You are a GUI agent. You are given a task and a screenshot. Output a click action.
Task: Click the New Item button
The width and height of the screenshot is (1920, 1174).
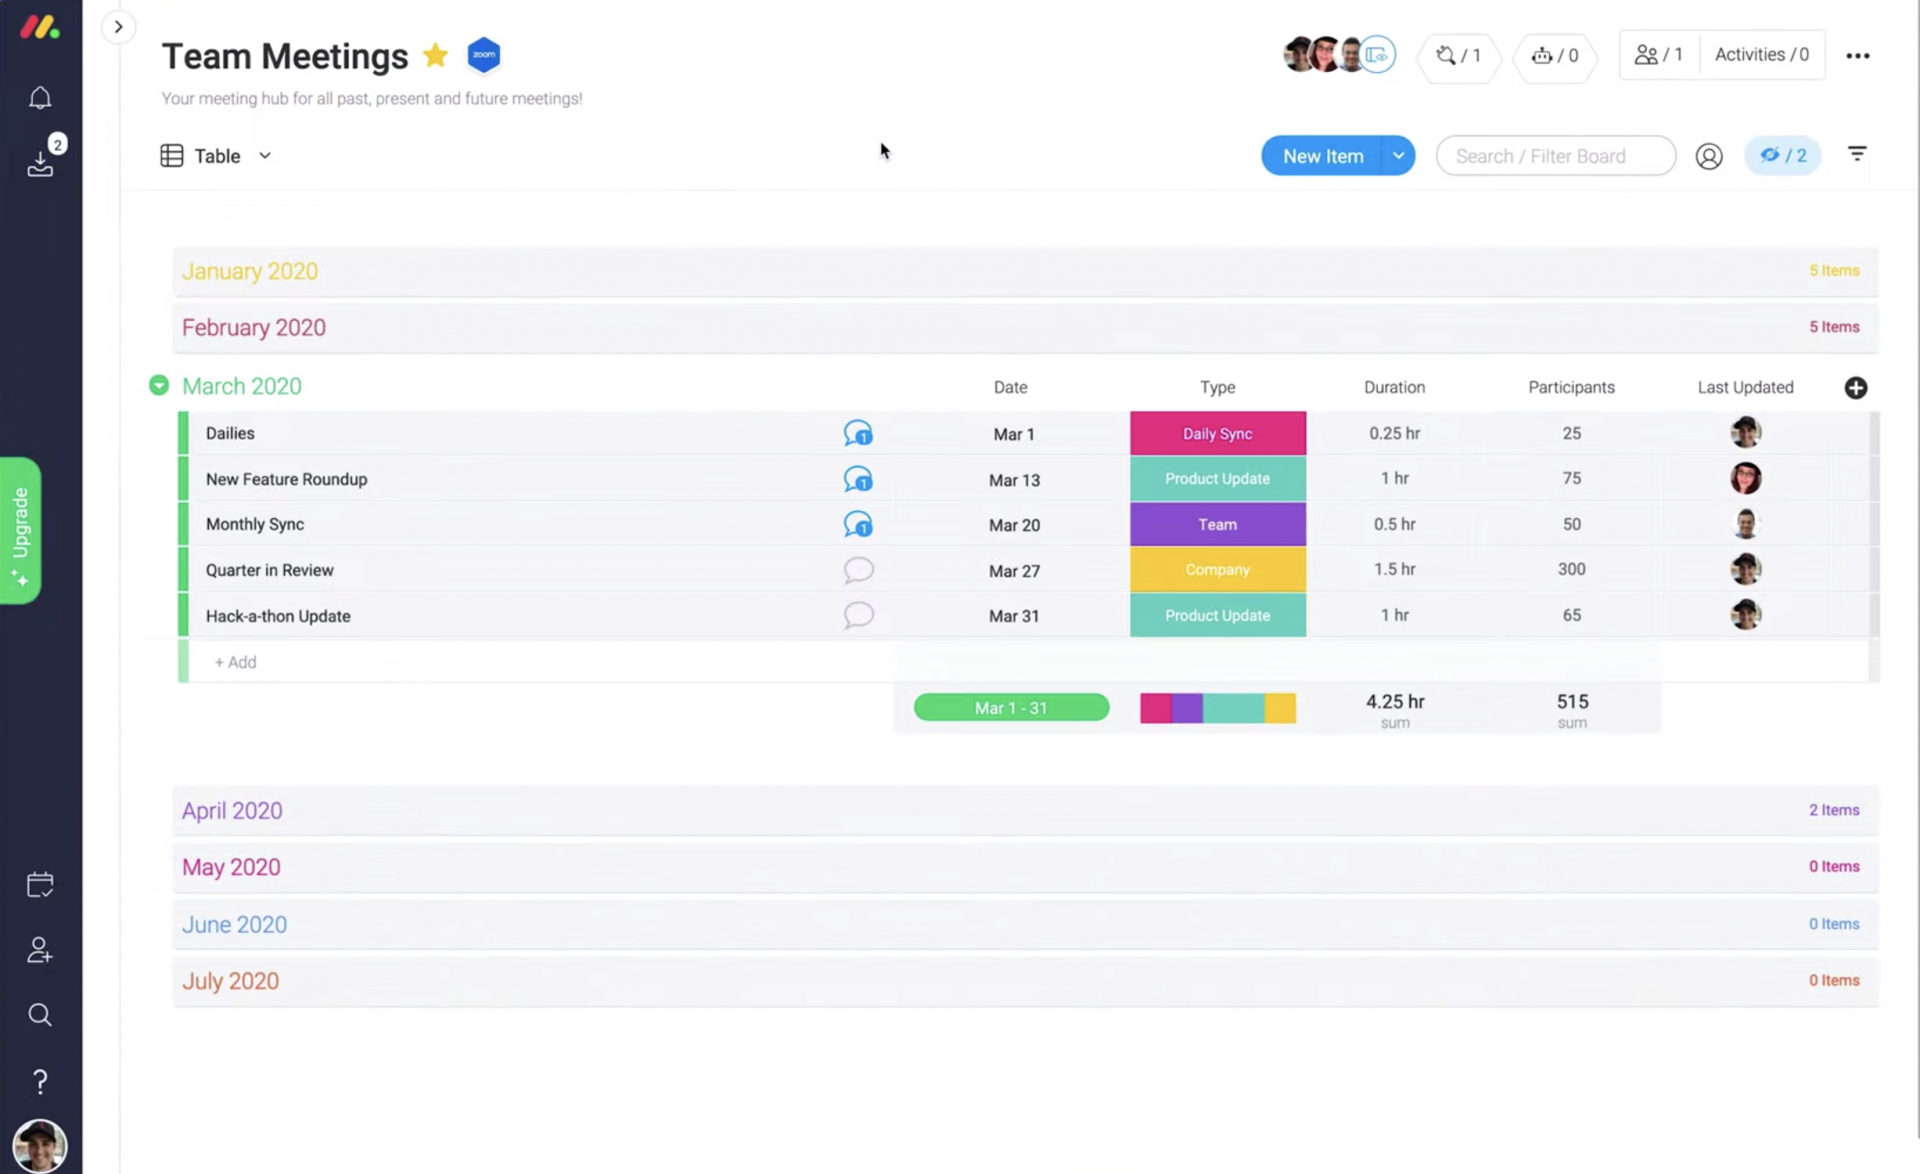click(1322, 155)
